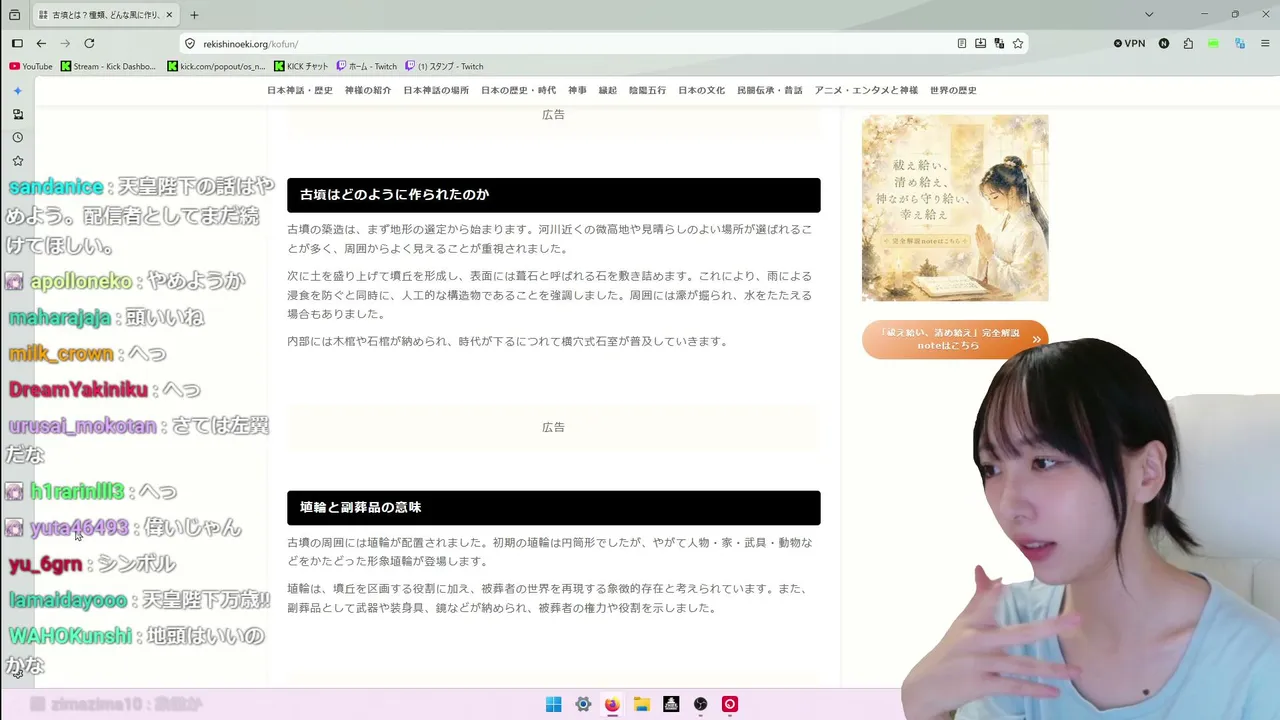This screenshot has width=1280, height=720.
Task: Open the 日本神話の場所 menu
Action: (x=436, y=90)
